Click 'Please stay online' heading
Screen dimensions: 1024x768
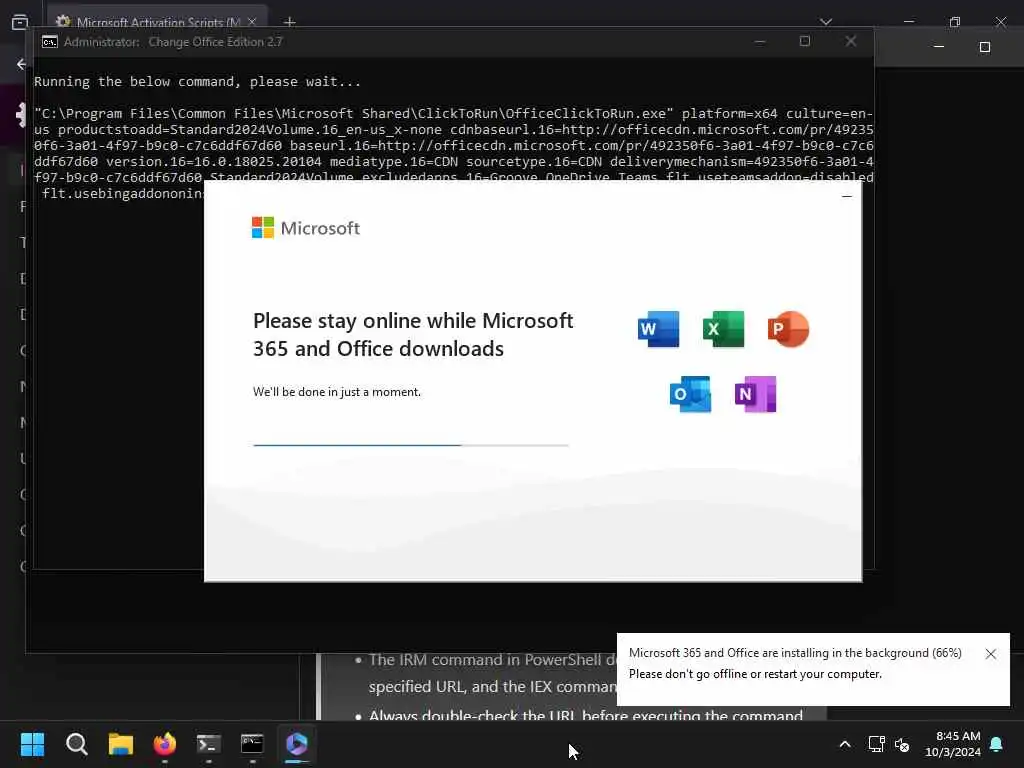(413, 334)
